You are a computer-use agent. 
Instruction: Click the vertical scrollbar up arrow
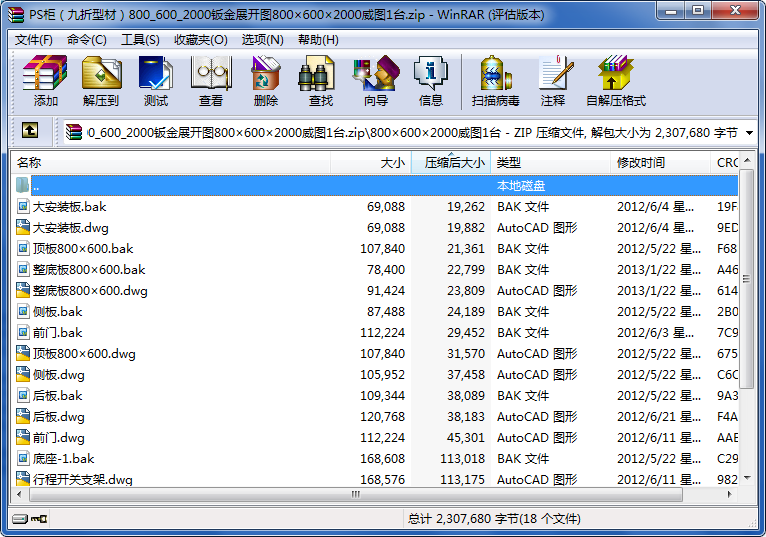[746, 160]
